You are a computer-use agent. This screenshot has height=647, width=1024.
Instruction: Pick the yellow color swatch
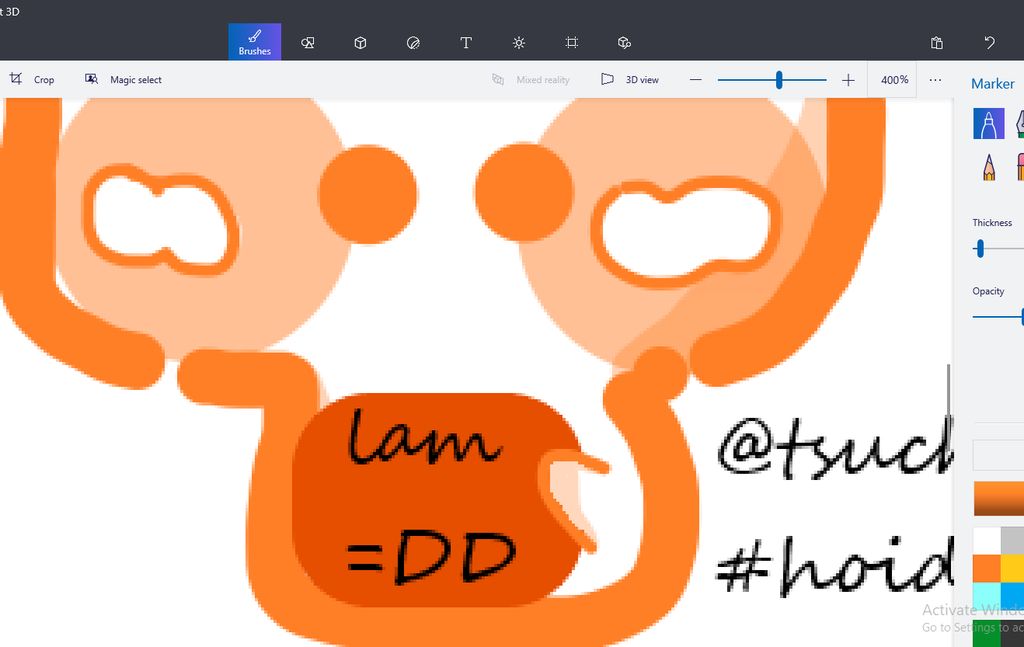click(x=1012, y=568)
